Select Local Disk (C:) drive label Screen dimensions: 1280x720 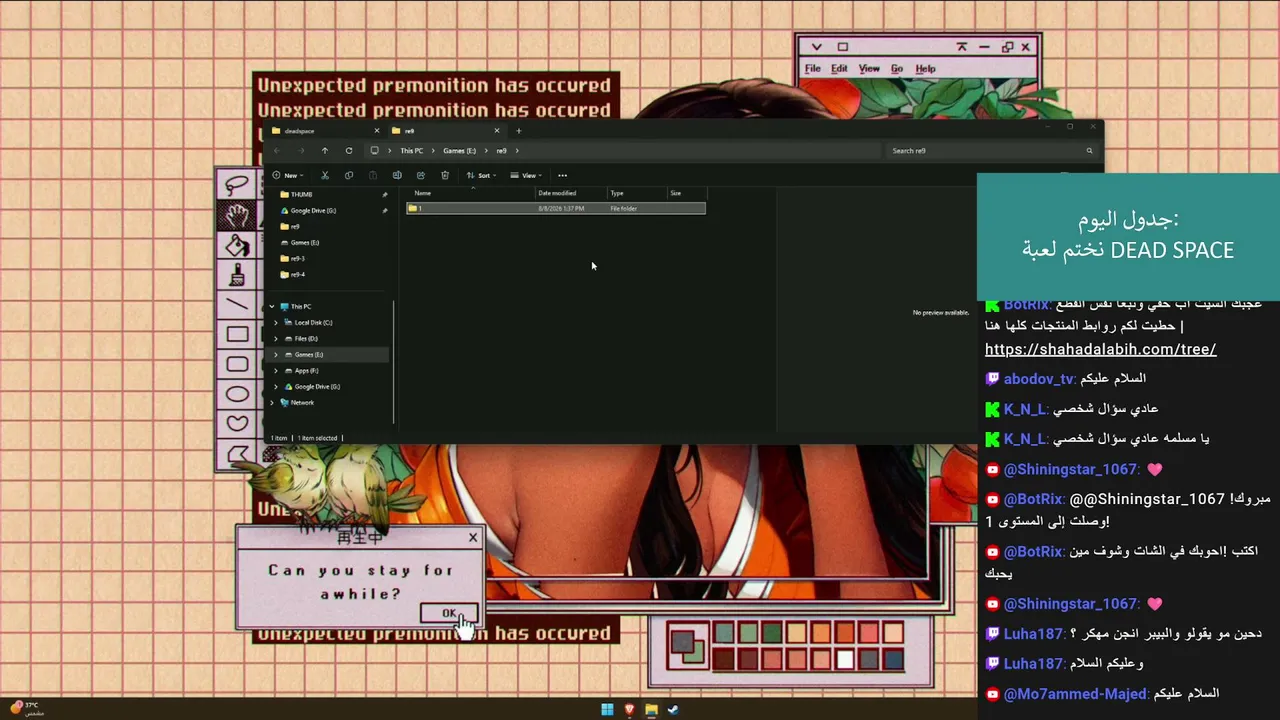coord(313,323)
